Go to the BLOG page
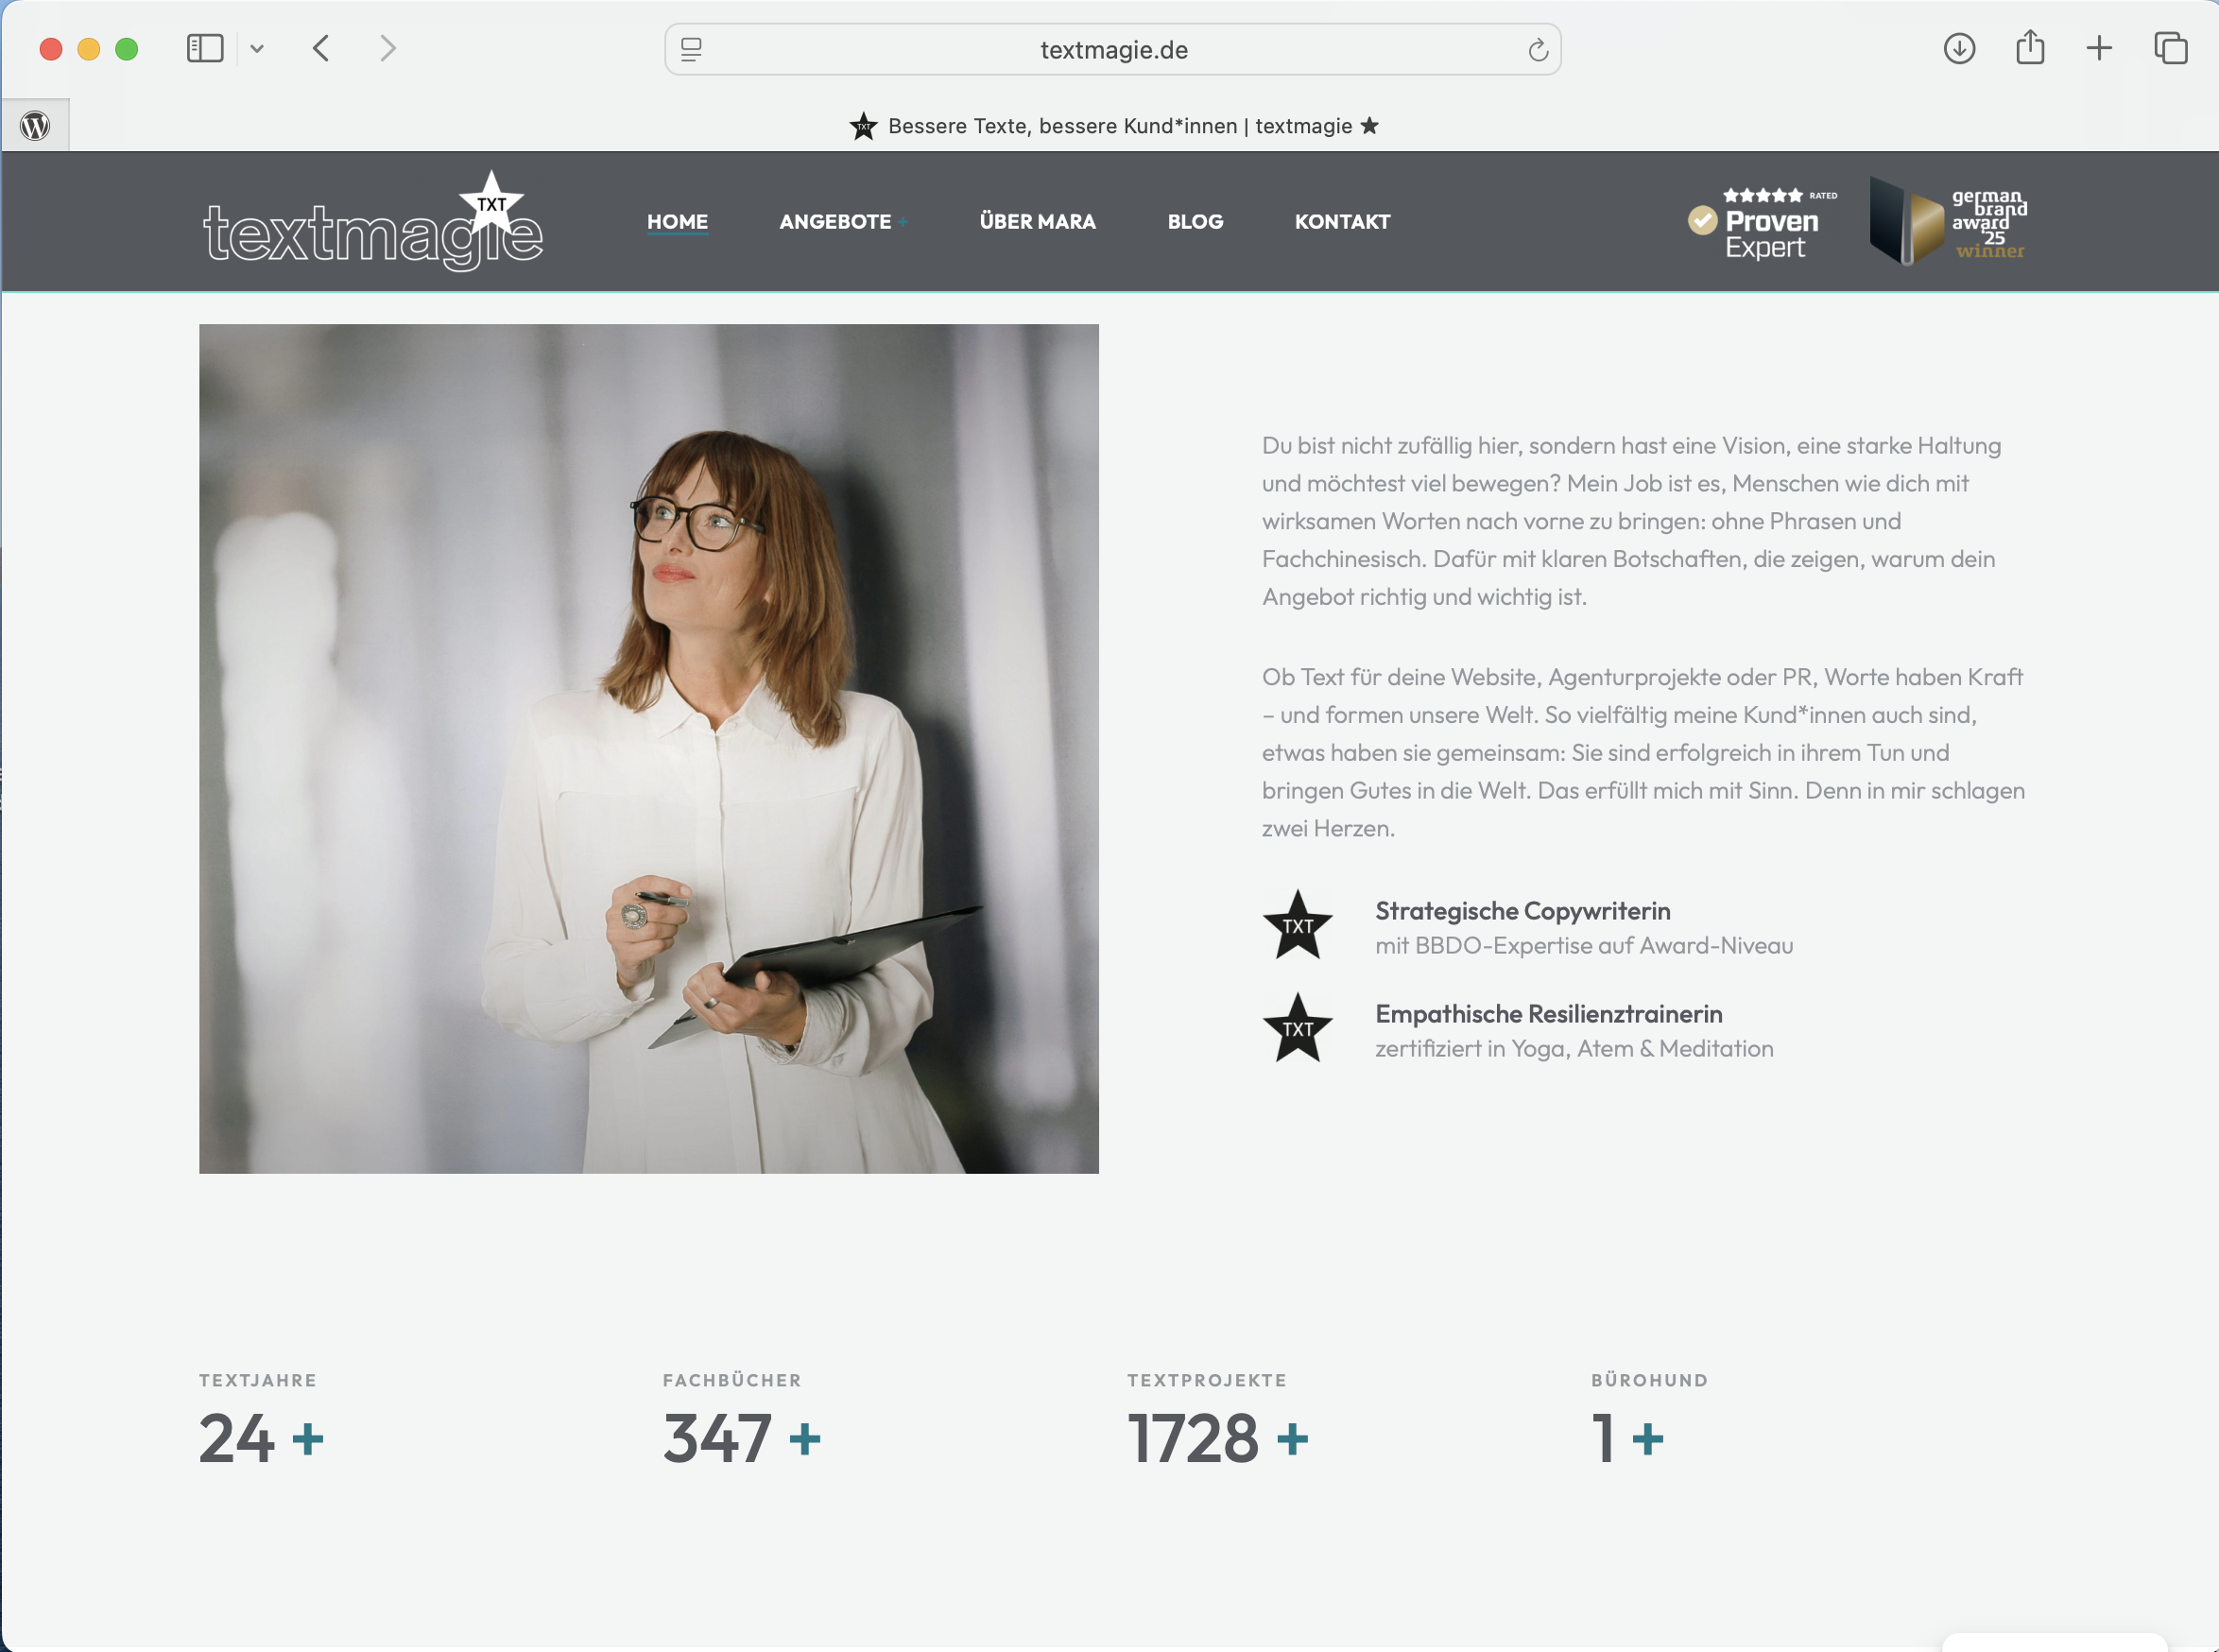The width and height of the screenshot is (2219, 1652). point(1195,222)
